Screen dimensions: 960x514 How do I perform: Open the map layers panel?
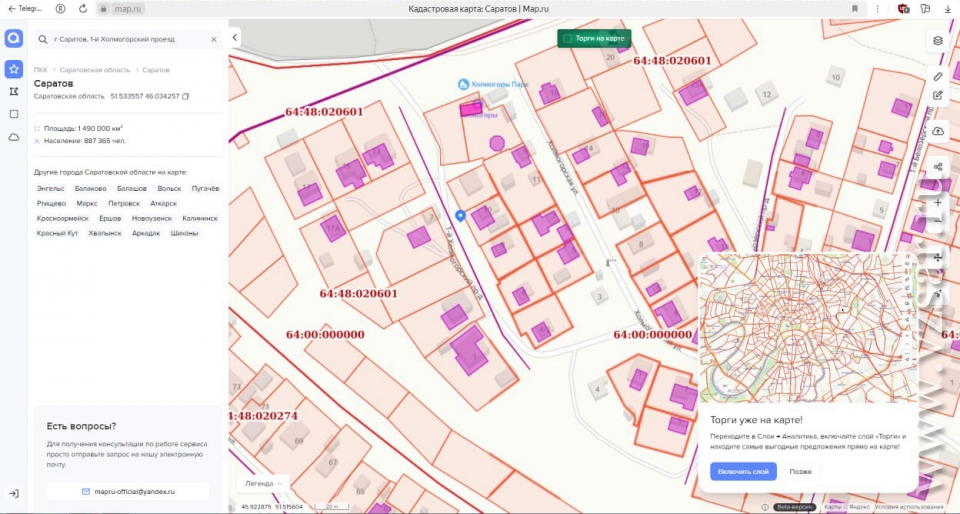tap(937, 41)
